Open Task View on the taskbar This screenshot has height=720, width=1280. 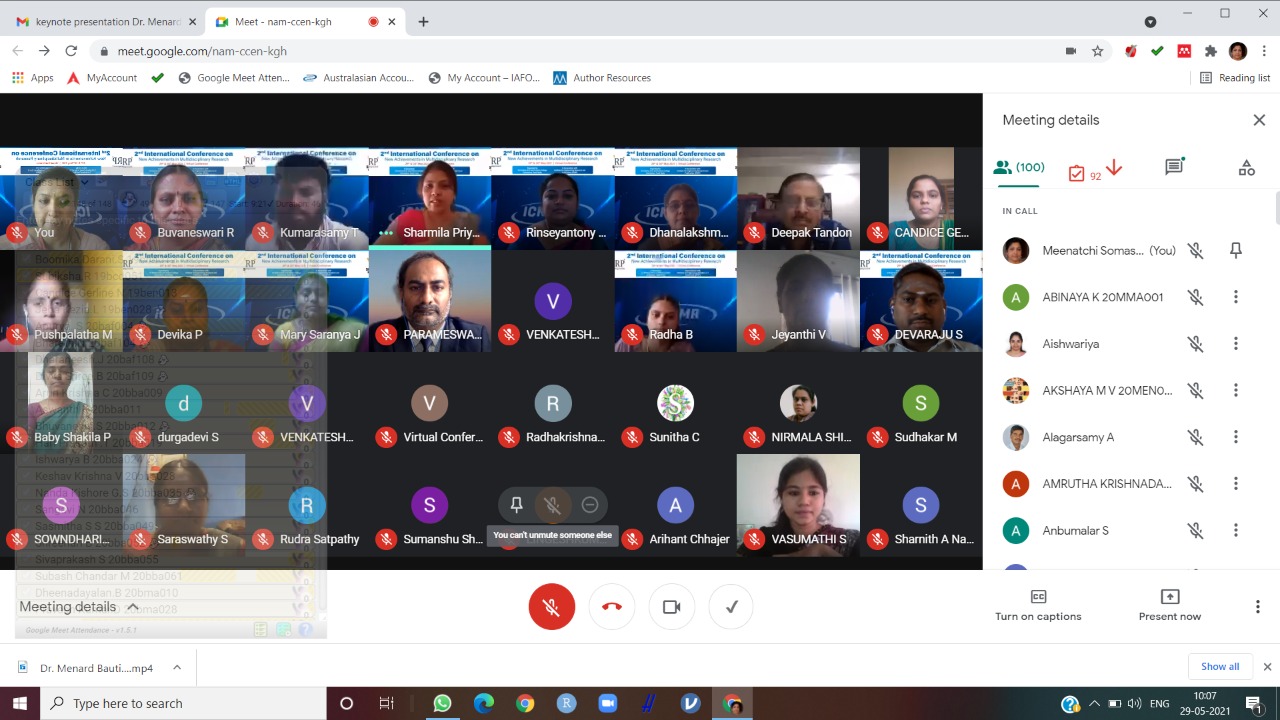click(387, 704)
